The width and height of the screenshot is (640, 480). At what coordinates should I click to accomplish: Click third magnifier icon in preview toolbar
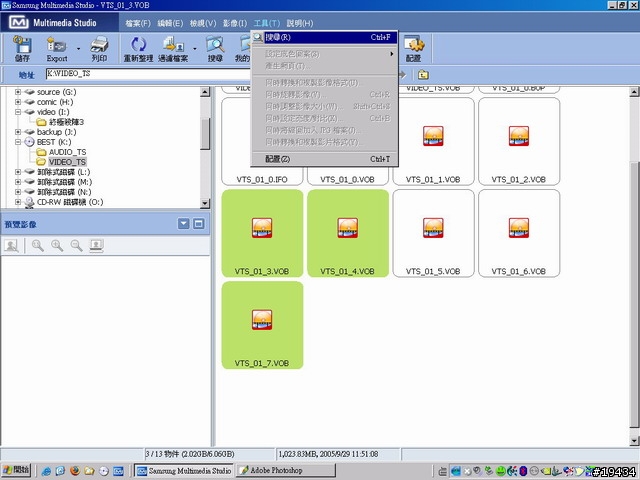point(76,245)
